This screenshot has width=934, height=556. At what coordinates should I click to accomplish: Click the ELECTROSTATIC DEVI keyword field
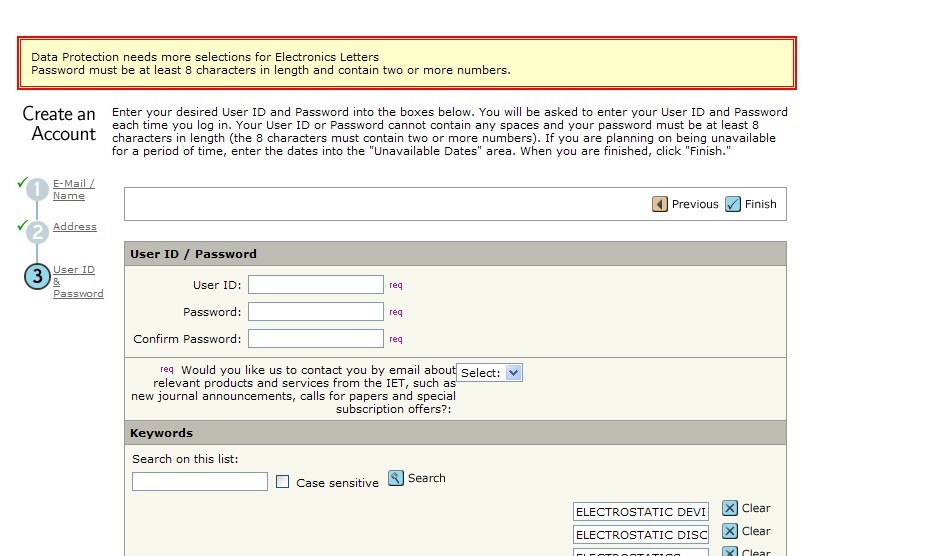641,512
